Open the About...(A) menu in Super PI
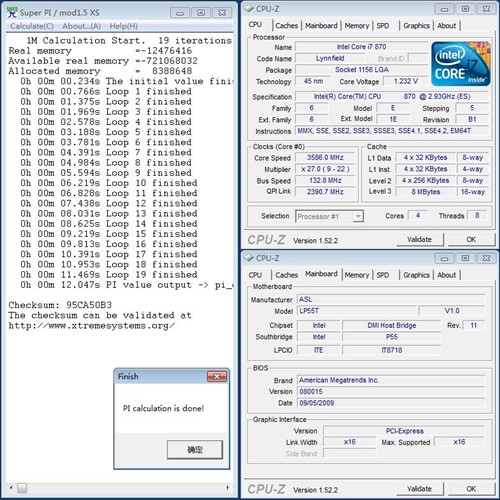 pyautogui.click(x=82, y=26)
